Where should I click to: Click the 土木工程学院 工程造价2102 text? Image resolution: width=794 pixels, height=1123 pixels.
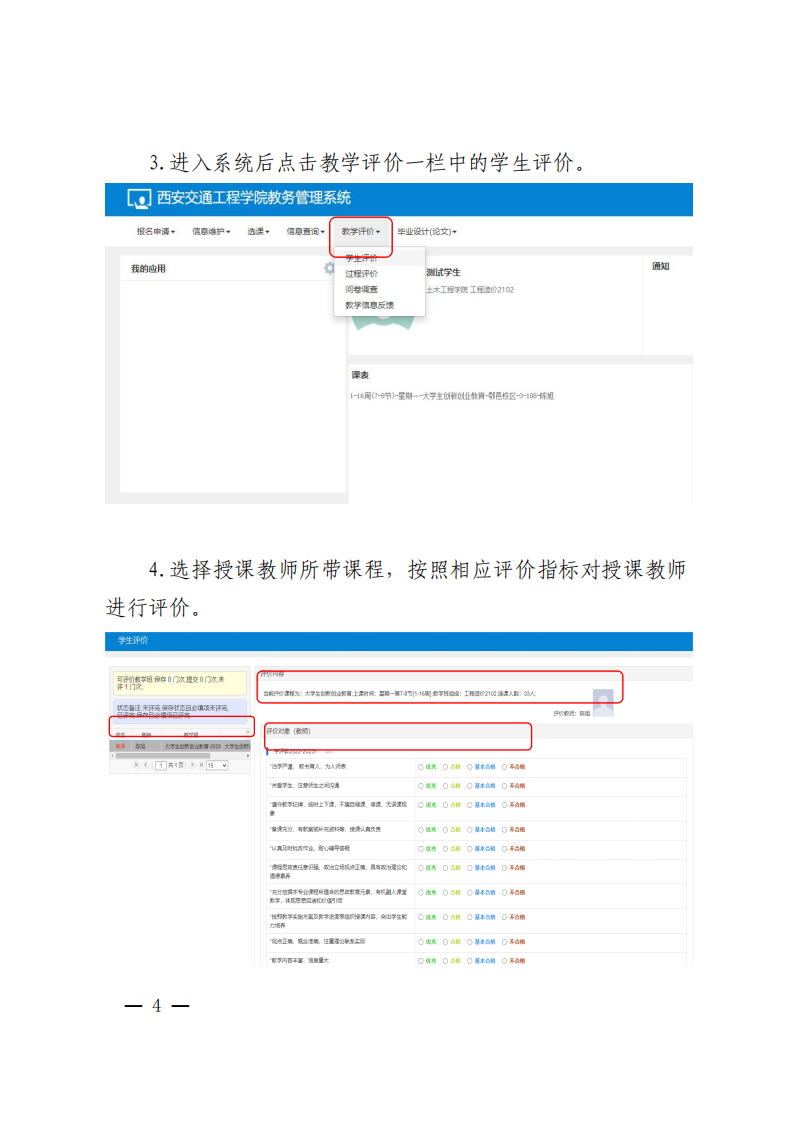[x=470, y=289]
